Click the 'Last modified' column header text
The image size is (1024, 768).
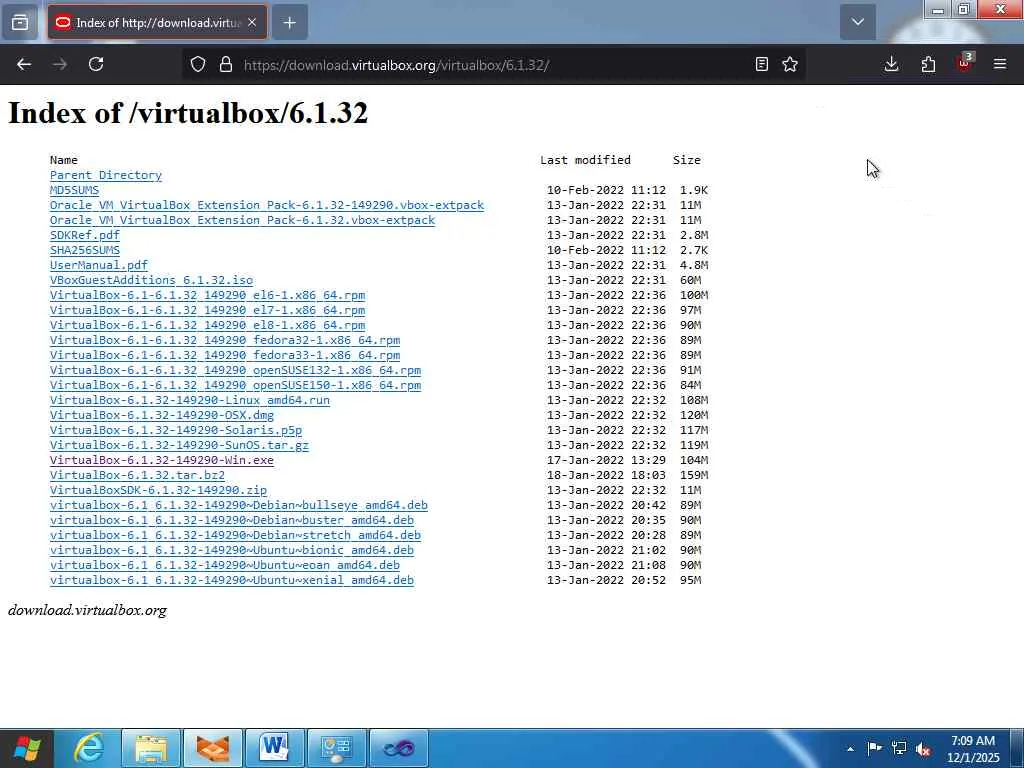click(x=586, y=160)
